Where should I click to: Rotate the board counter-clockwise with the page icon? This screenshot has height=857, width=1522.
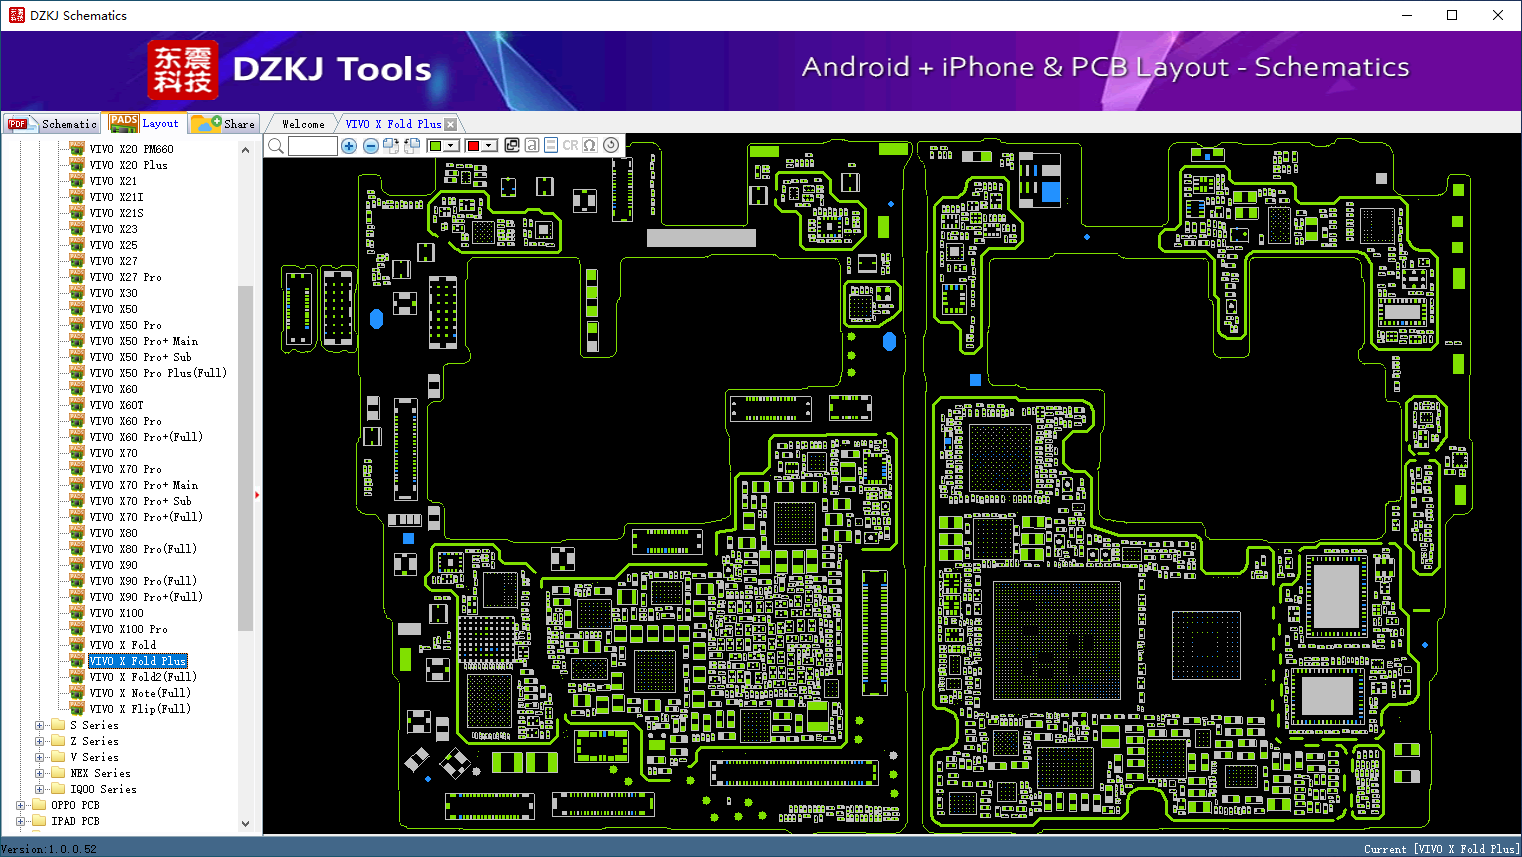click(x=411, y=146)
